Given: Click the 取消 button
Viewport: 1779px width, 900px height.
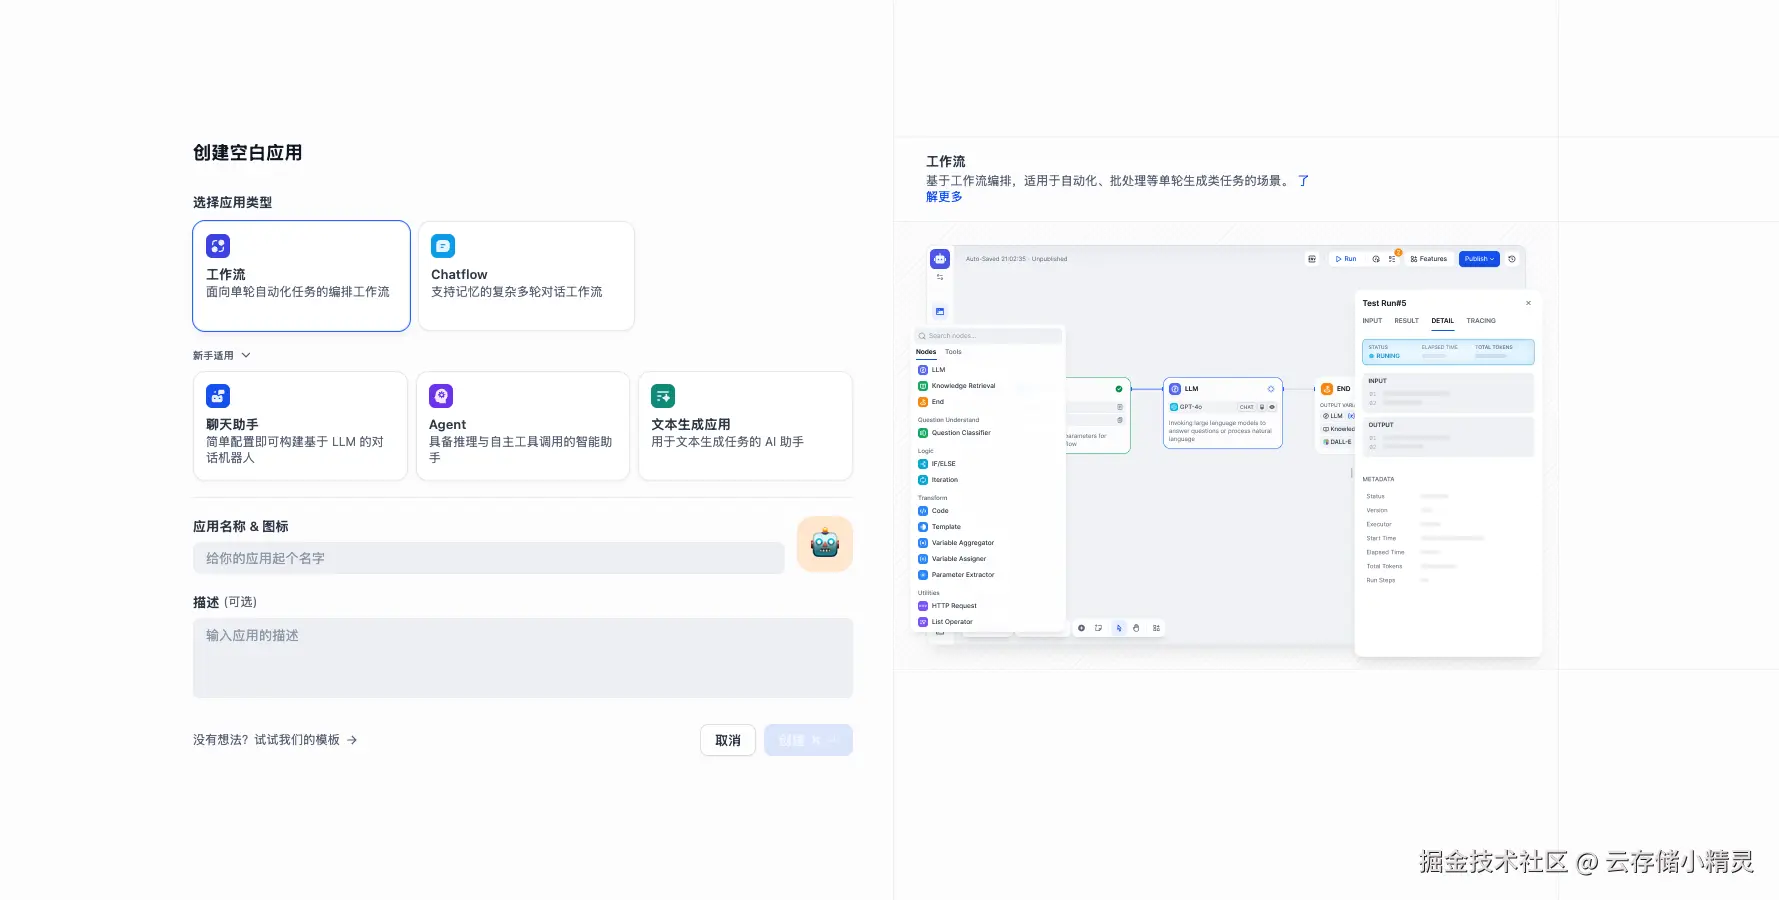Looking at the screenshot, I should click(x=727, y=740).
